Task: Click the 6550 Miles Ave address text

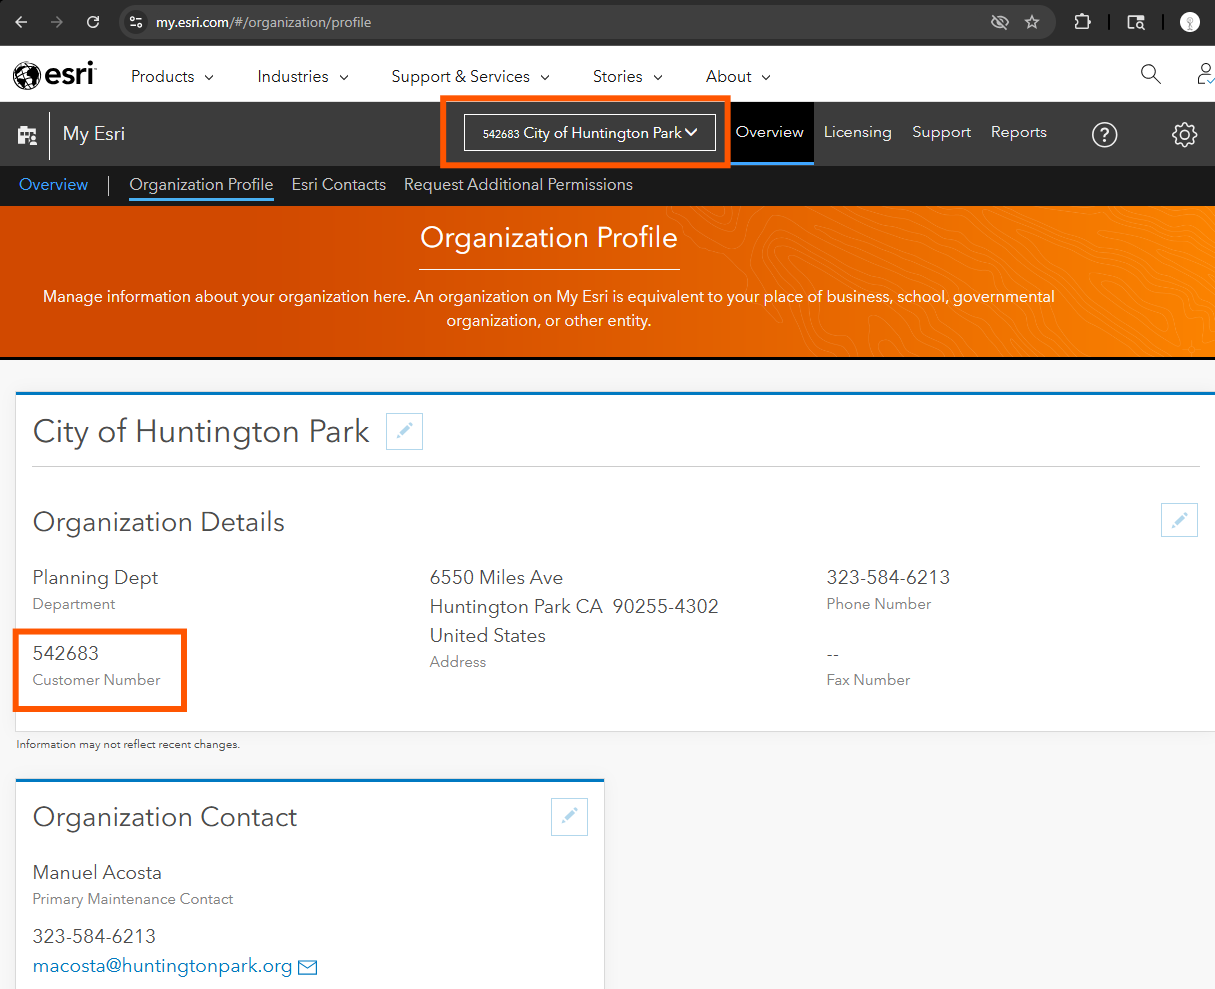Action: (x=496, y=577)
